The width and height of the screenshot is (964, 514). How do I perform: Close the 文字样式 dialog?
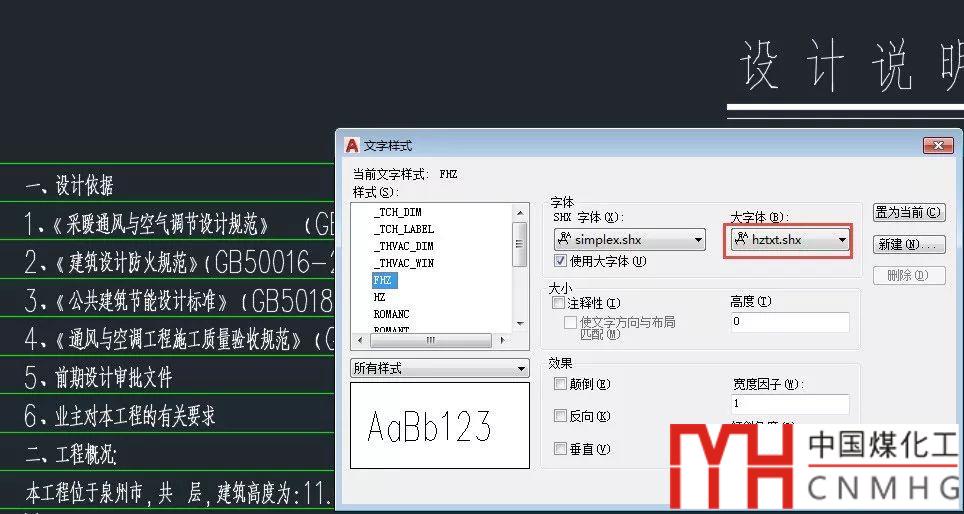(936, 146)
